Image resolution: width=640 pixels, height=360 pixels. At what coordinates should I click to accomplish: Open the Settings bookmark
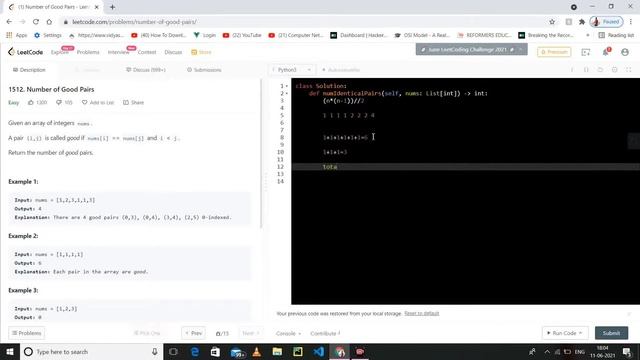[48, 35]
